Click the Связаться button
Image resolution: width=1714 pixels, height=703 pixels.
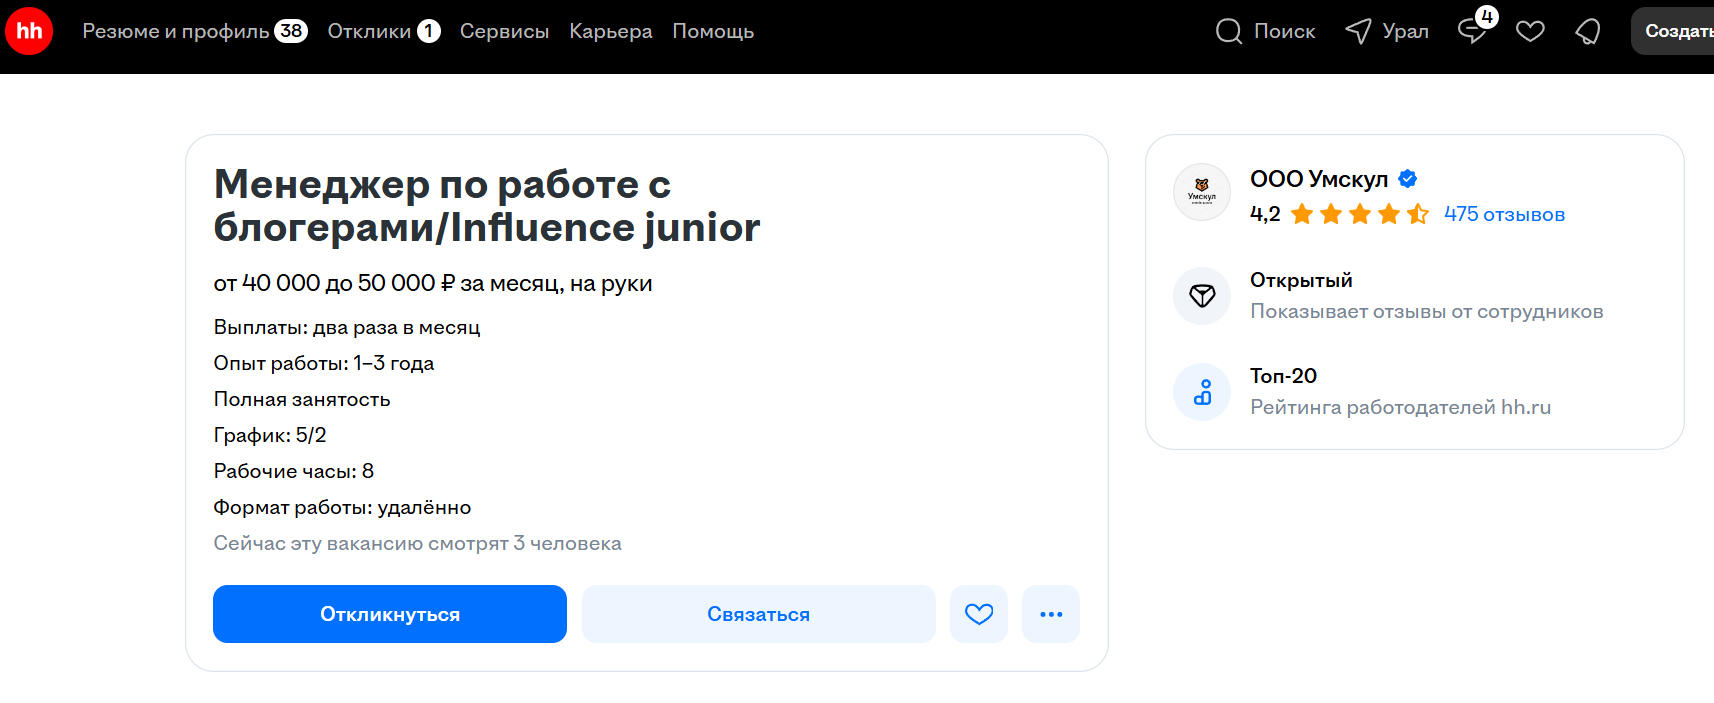click(759, 614)
